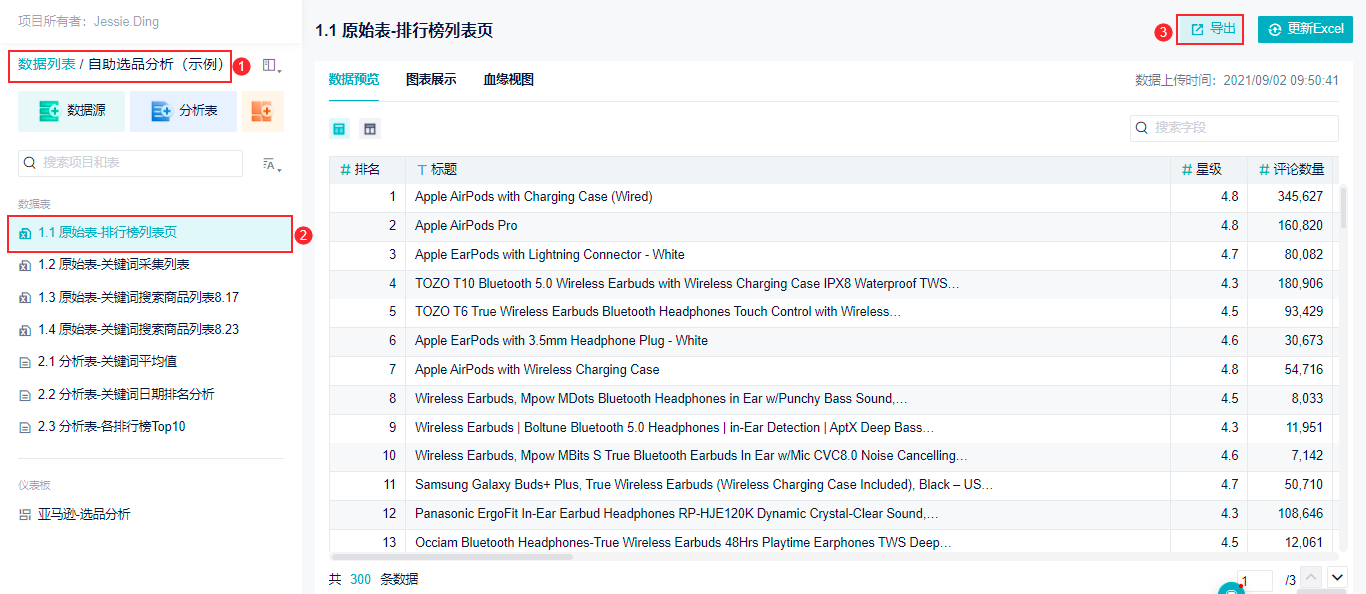Select 1.1 原始表-排行榜列表页 in list
The height and width of the screenshot is (594, 1366).
(150, 233)
